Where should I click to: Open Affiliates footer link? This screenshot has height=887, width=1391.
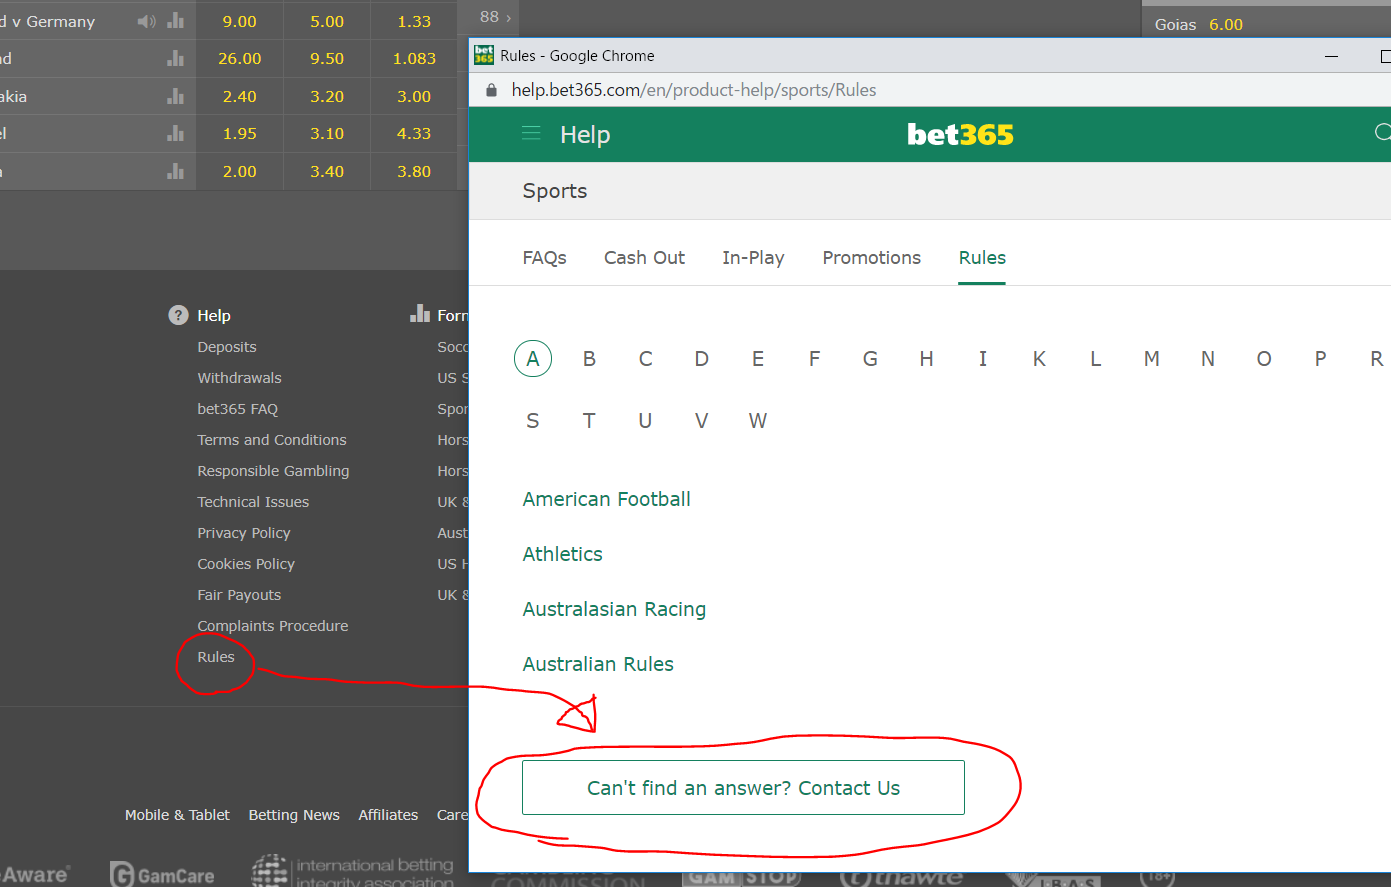388,815
